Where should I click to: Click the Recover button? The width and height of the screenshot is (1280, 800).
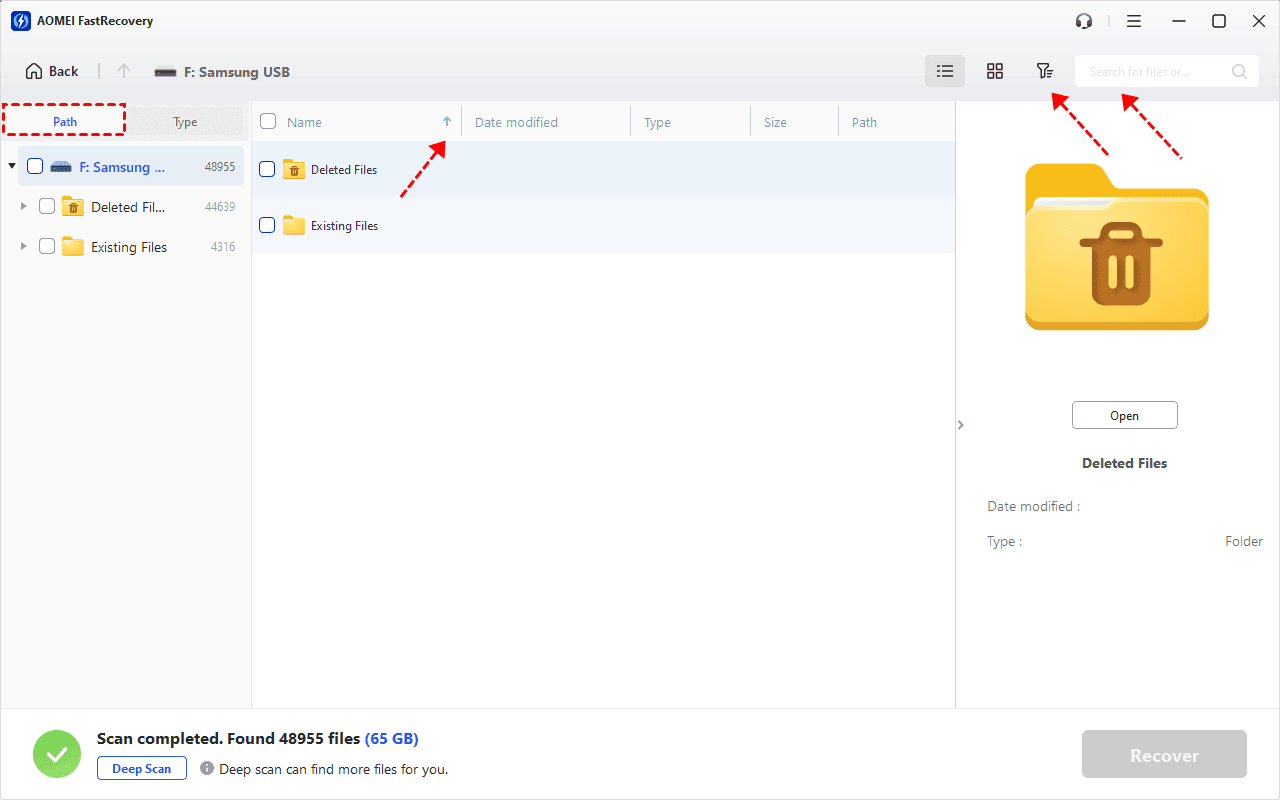[1164, 755]
